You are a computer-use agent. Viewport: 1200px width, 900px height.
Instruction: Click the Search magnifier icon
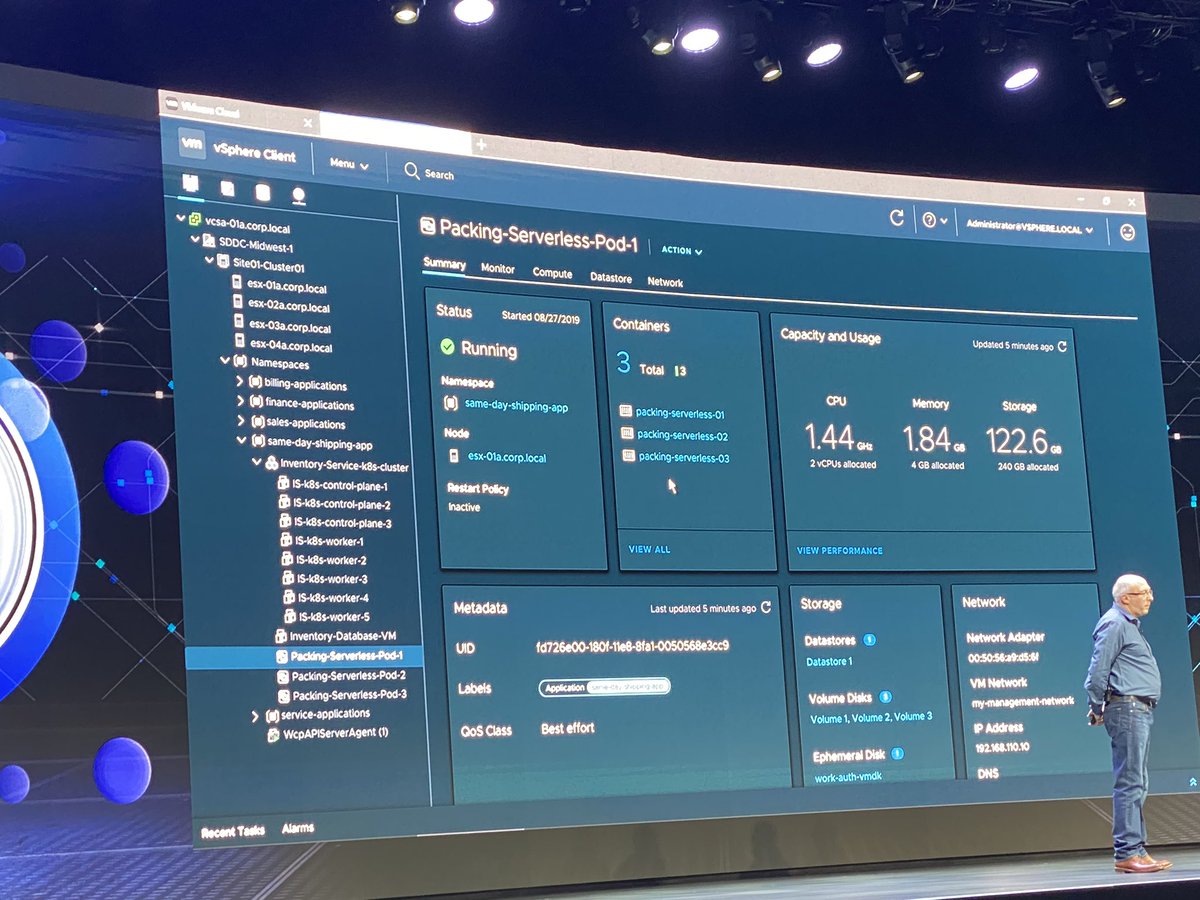coord(411,171)
